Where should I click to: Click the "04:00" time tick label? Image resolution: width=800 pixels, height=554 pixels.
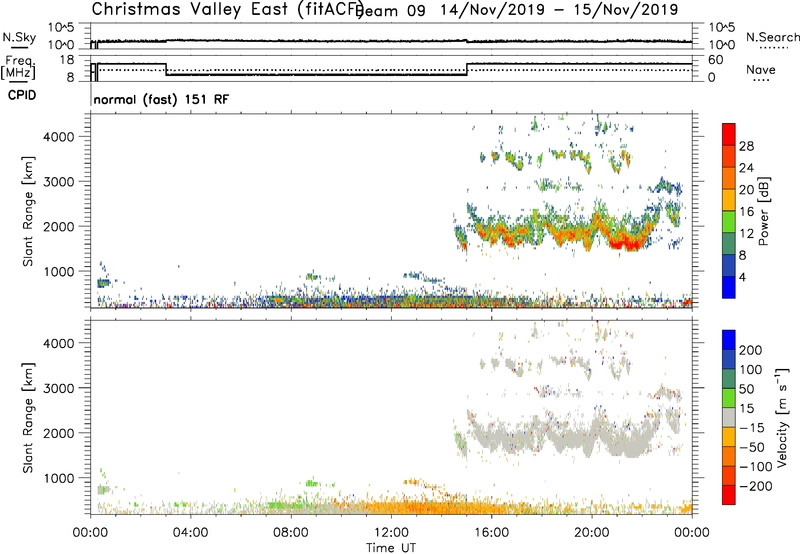coord(190,533)
